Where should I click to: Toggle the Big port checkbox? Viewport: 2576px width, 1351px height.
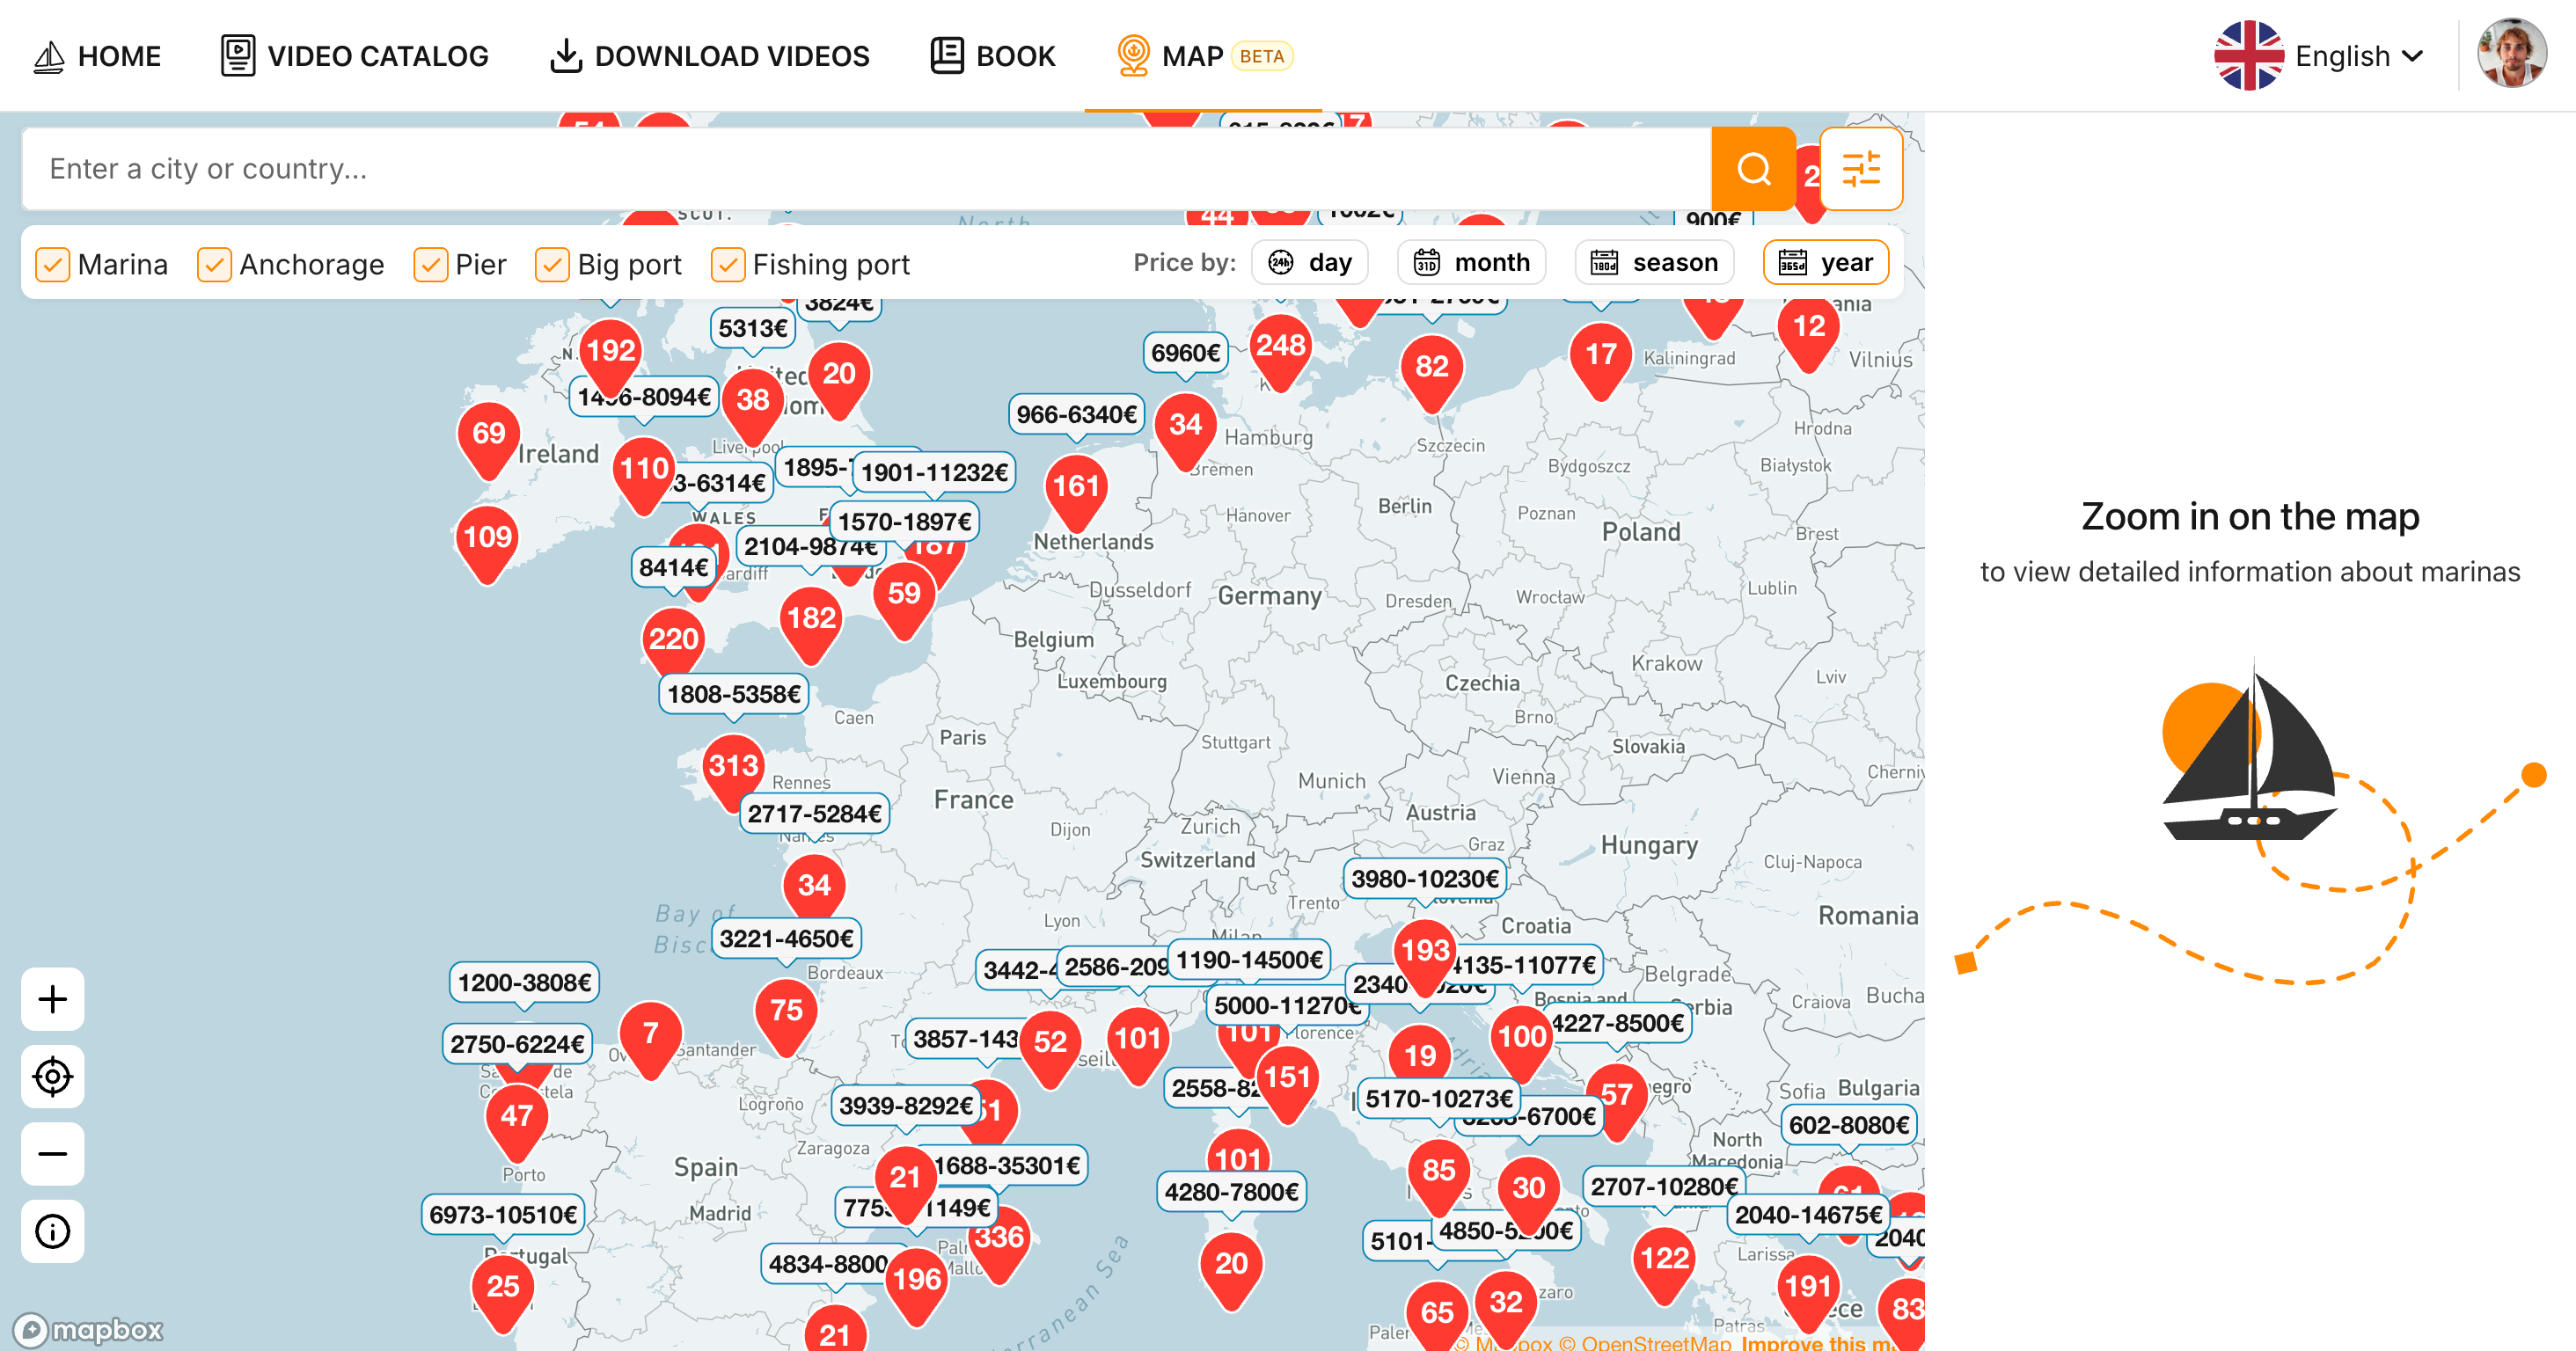pos(552,264)
